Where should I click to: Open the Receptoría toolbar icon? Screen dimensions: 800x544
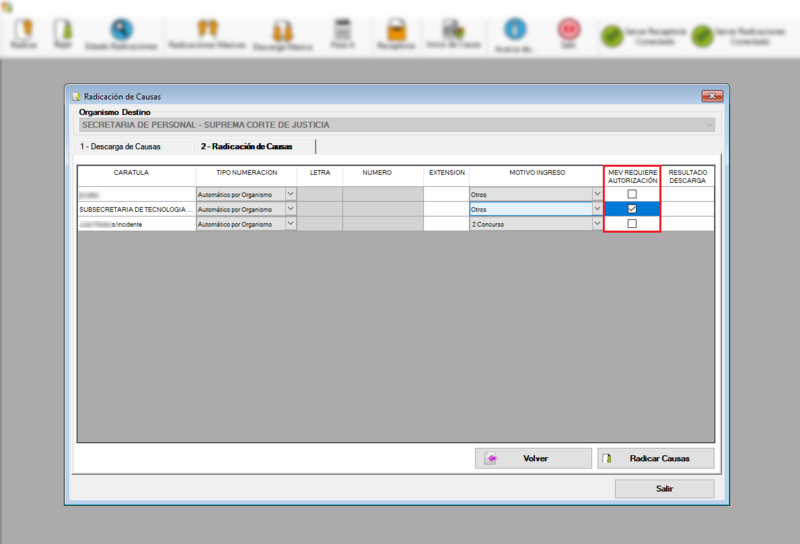[x=396, y=30]
